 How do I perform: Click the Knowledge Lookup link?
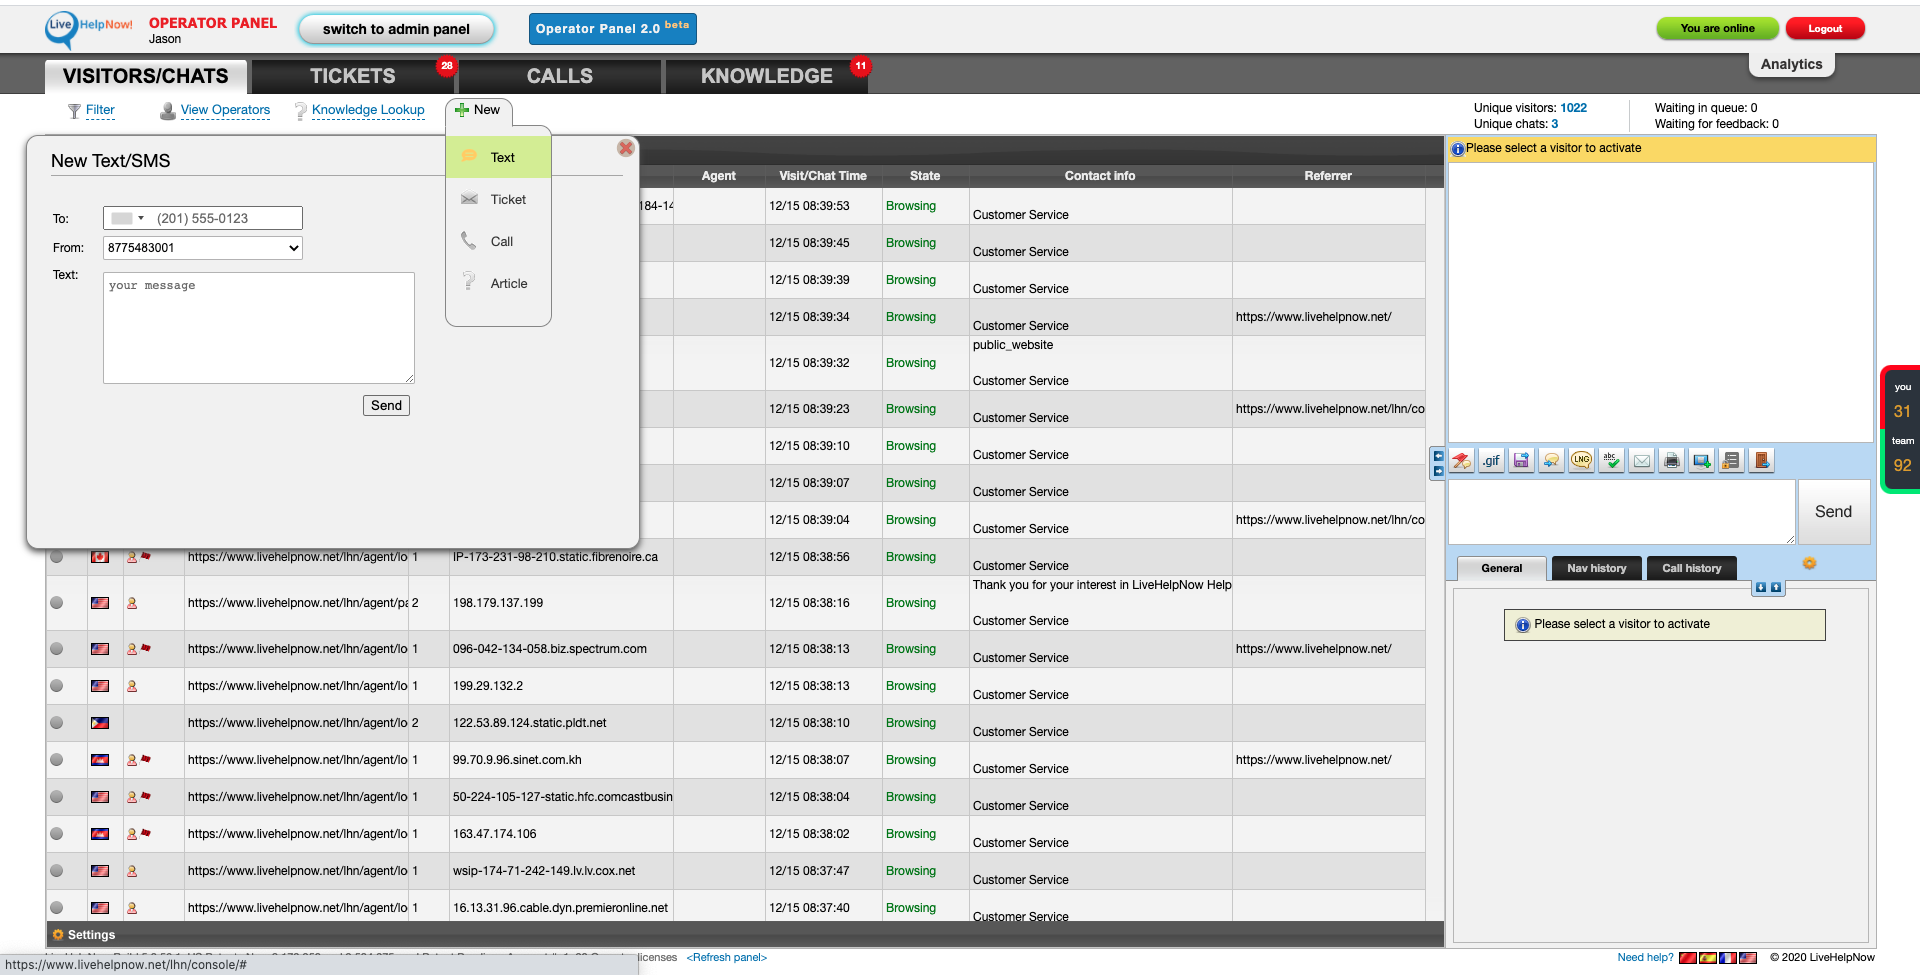click(x=367, y=110)
